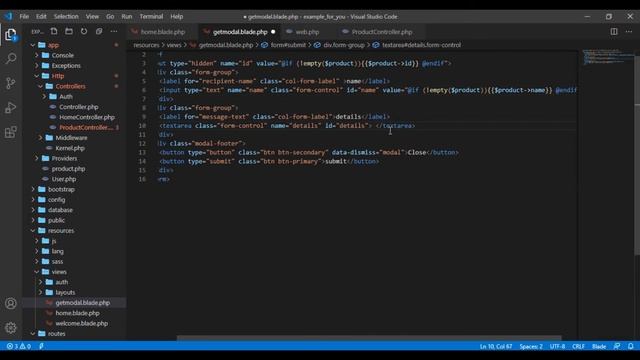Open the Extensions view

click(11, 132)
